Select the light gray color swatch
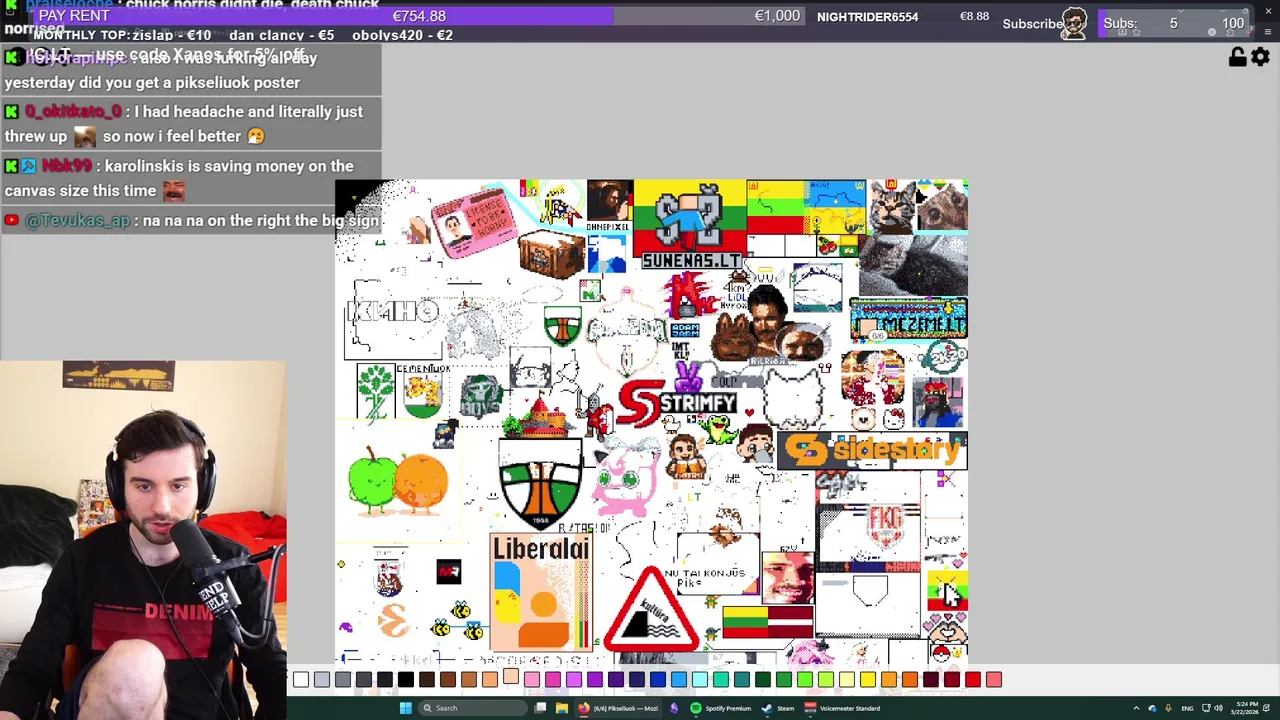Viewport: 1280px width, 720px height. (322, 680)
